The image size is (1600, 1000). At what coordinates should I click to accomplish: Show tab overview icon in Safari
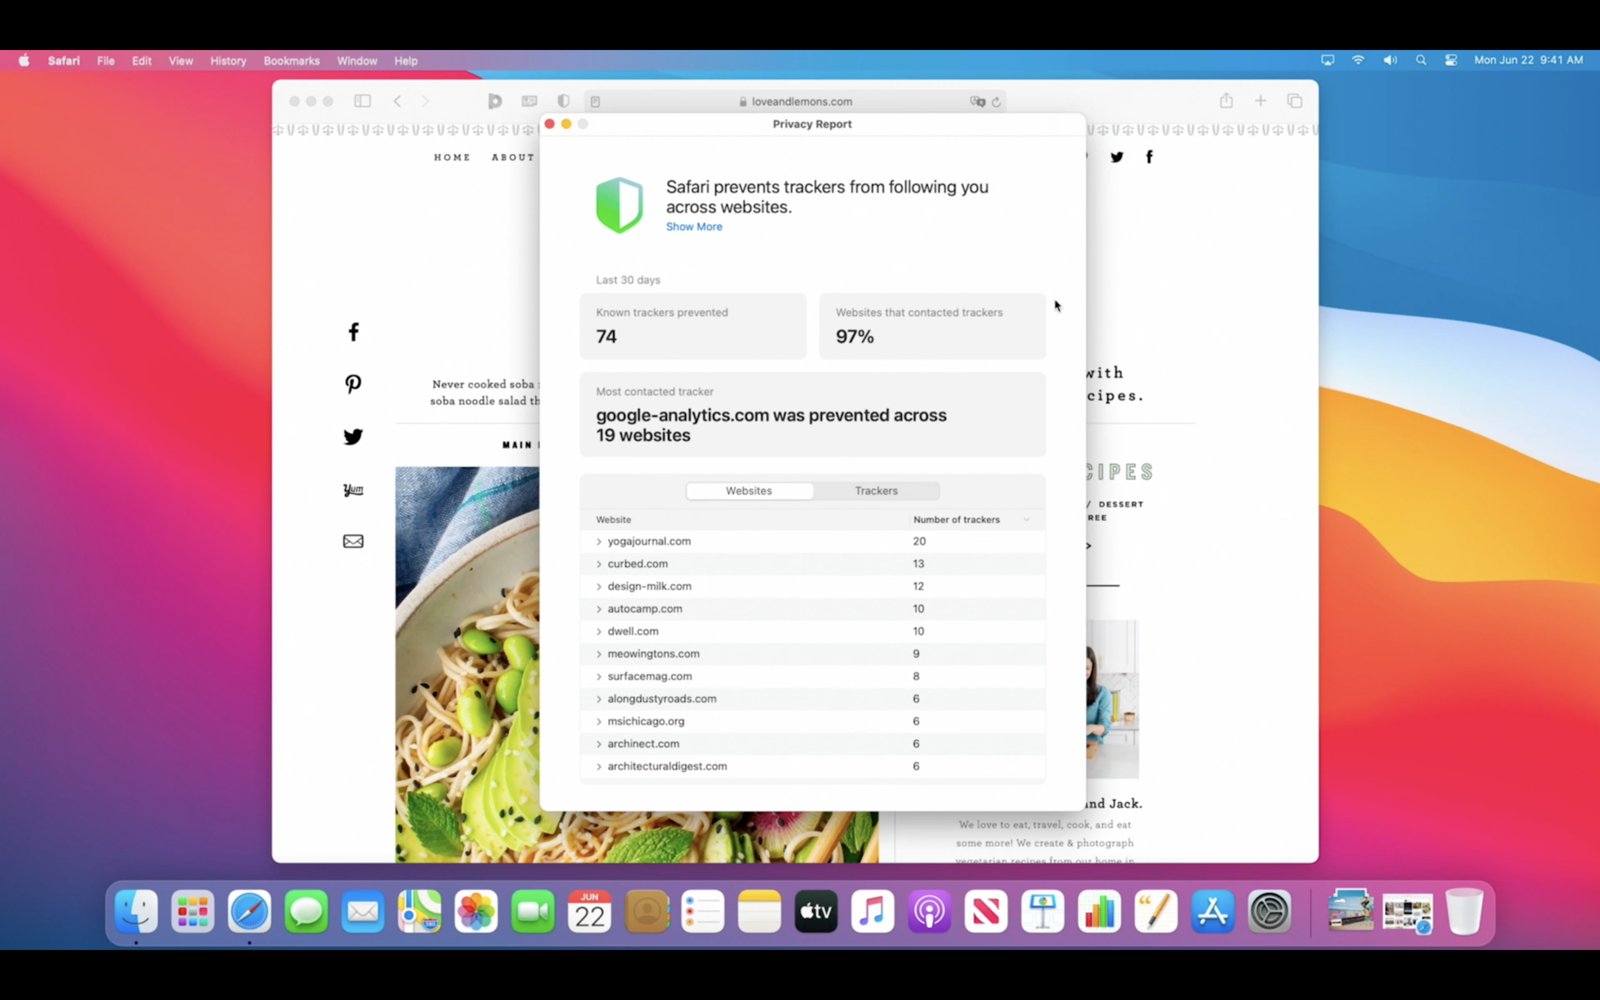pyautogui.click(x=1294, y=101)
